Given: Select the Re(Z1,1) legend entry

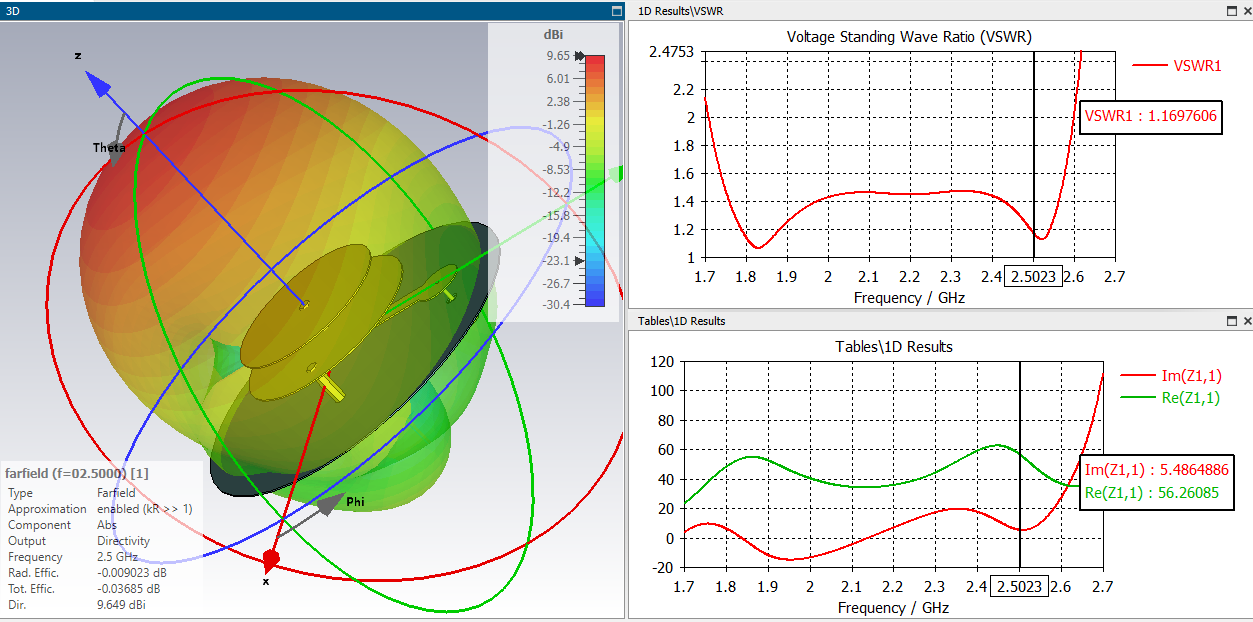Looking at the screenshot, I should (1171, 398).
